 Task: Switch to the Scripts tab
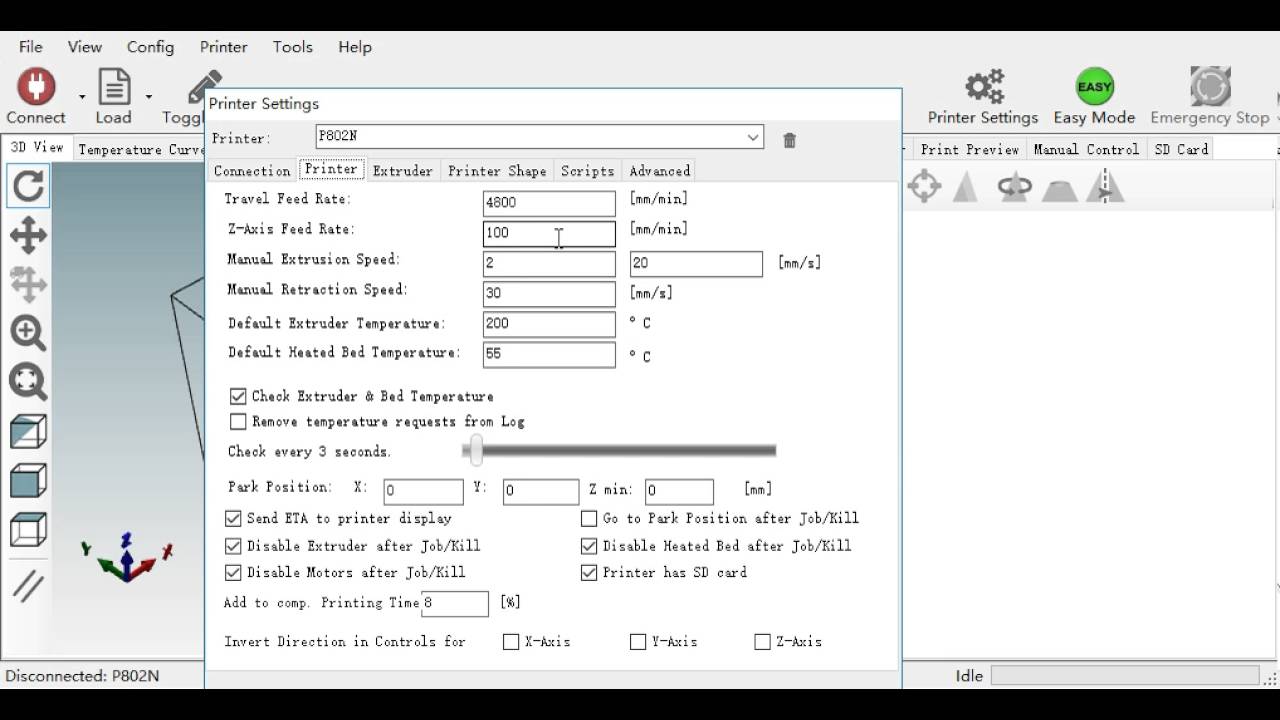(x=587, y=171)
